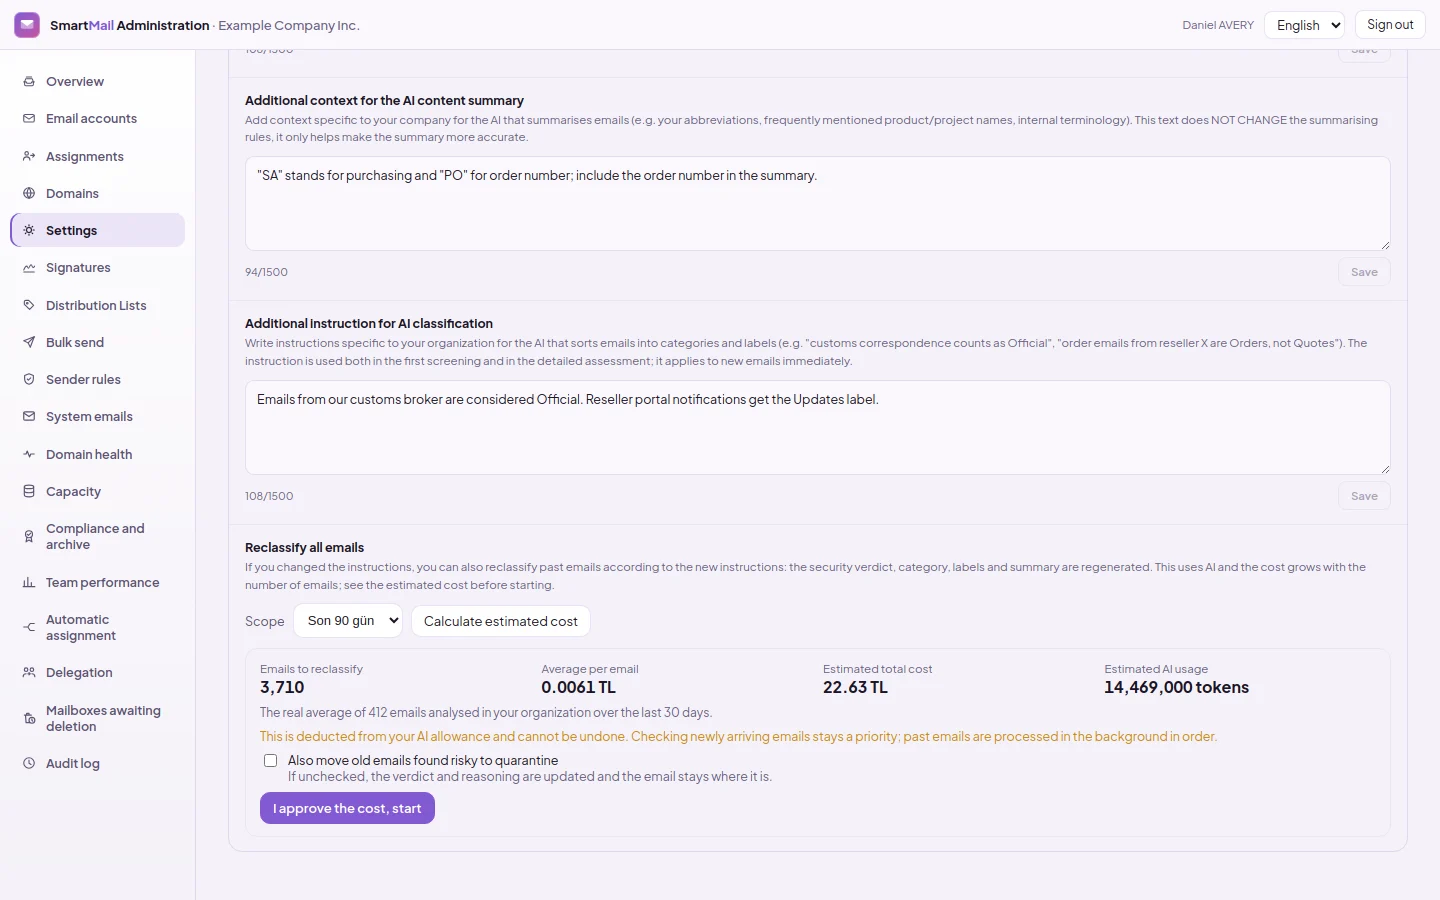Click the 0.0061 TL average per email
Viewport: 1440px width, 900px height.
click(578, 688)
